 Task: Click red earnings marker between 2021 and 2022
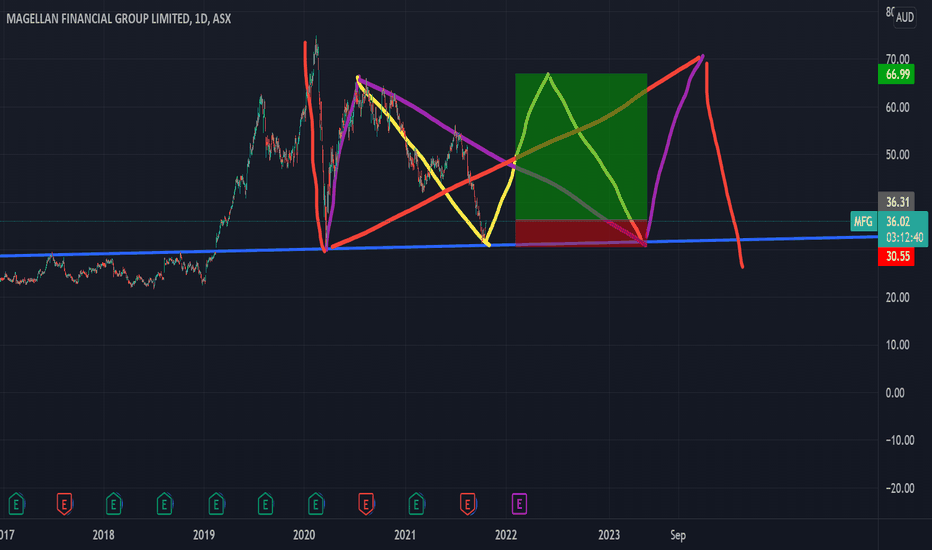pyautogui.click(x=467, y=504)
